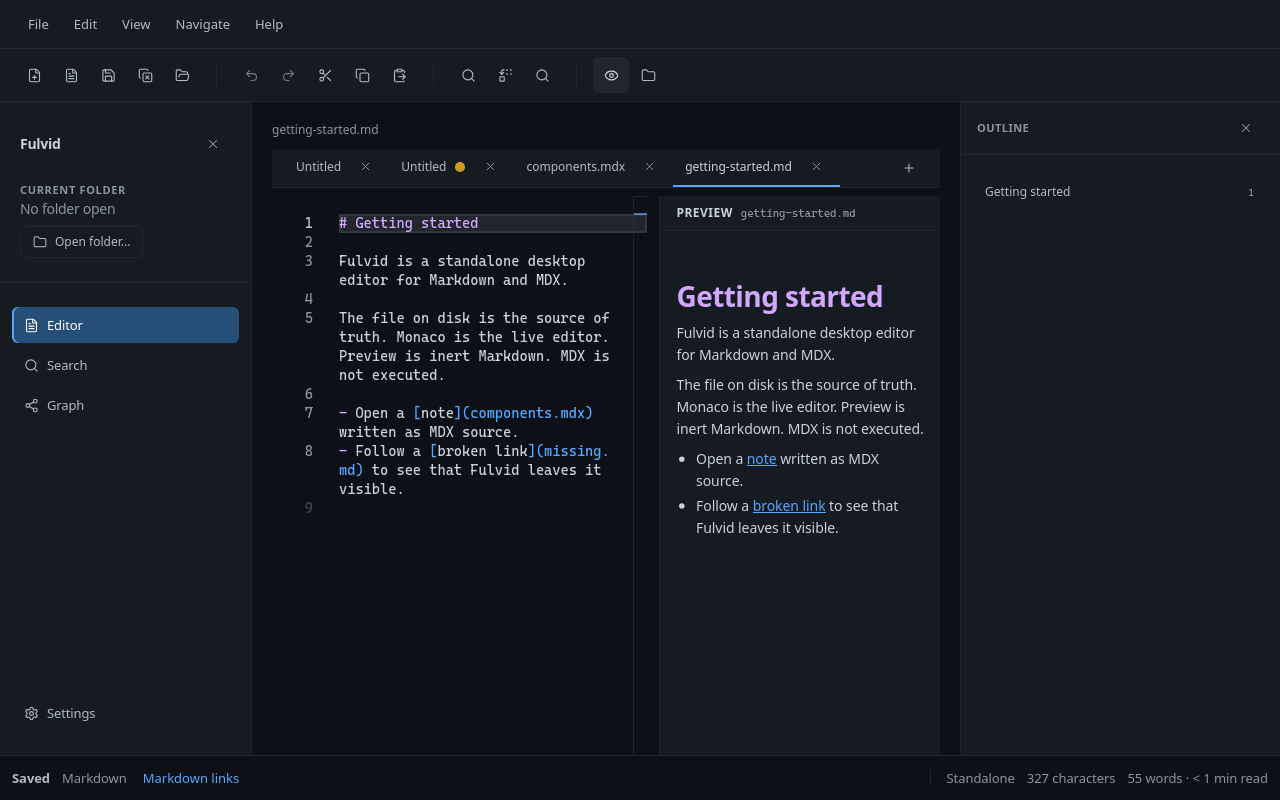Click line number 5 in the editor gutter

point(309,318)
